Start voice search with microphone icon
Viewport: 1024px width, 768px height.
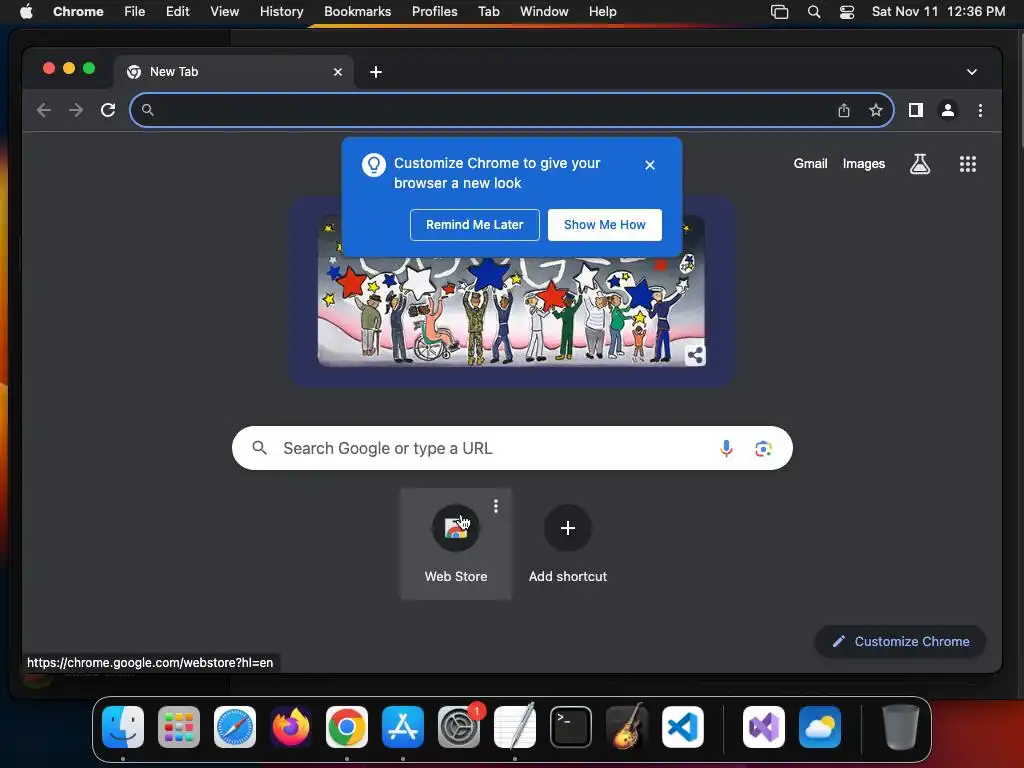(x=726, y=448)
